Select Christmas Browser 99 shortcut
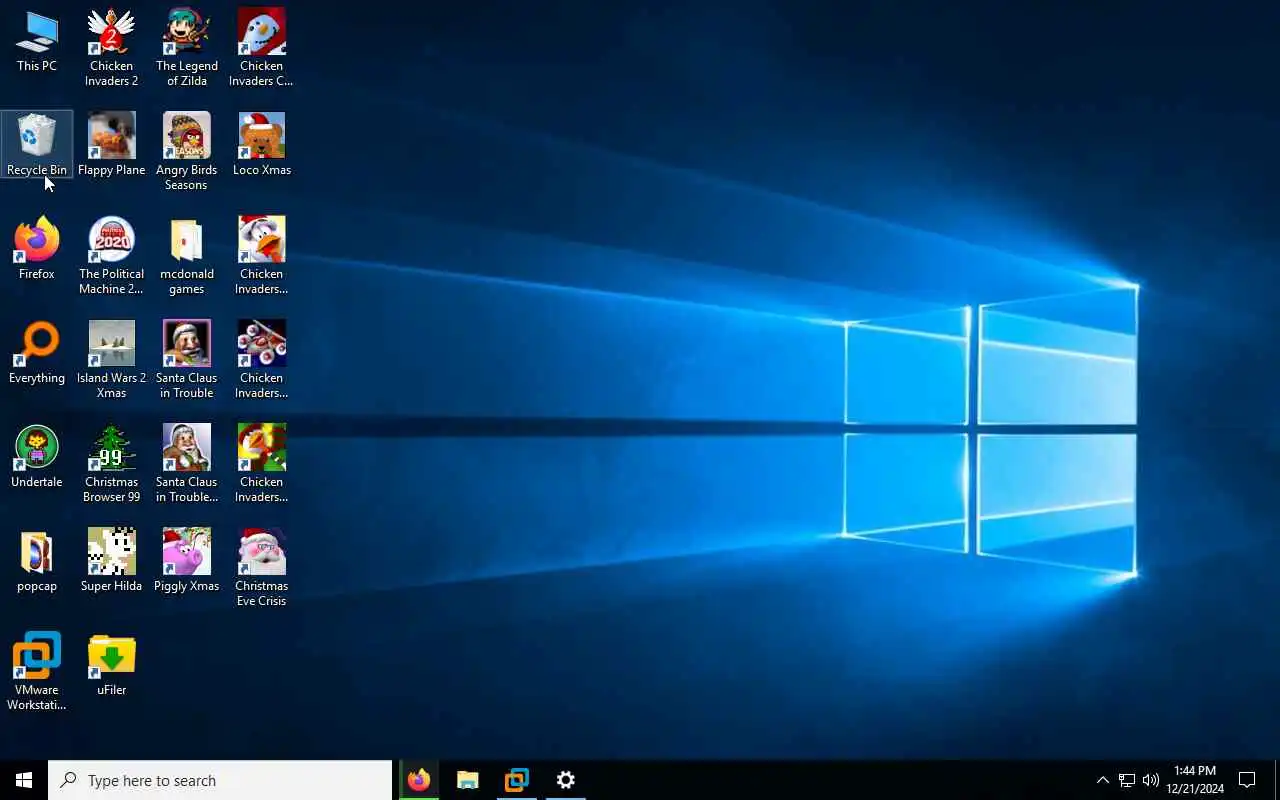The image size is (1280, 800). tap(111, 464)
